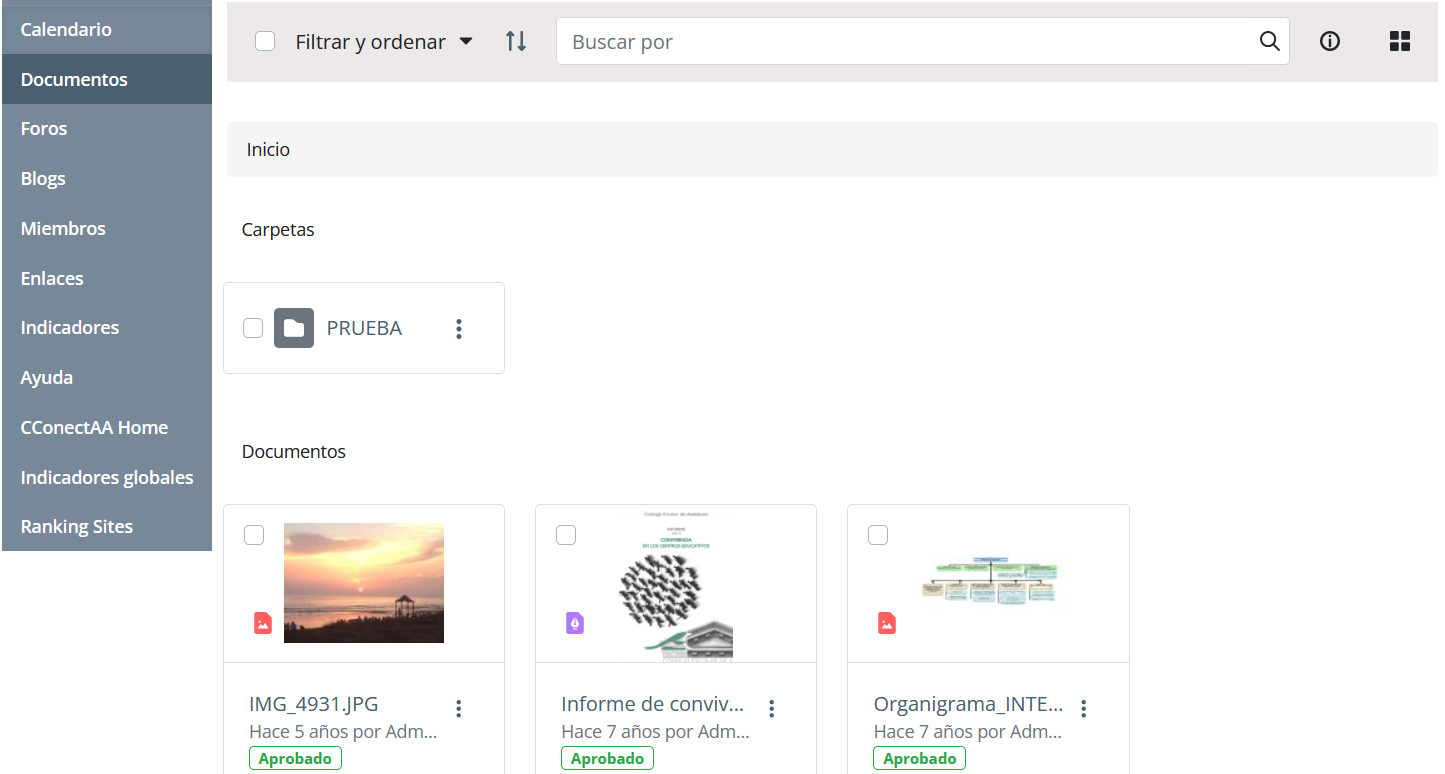Focus the Buscar por search field
Viewport: 1445px width, 774px height.
coord(905,42)
